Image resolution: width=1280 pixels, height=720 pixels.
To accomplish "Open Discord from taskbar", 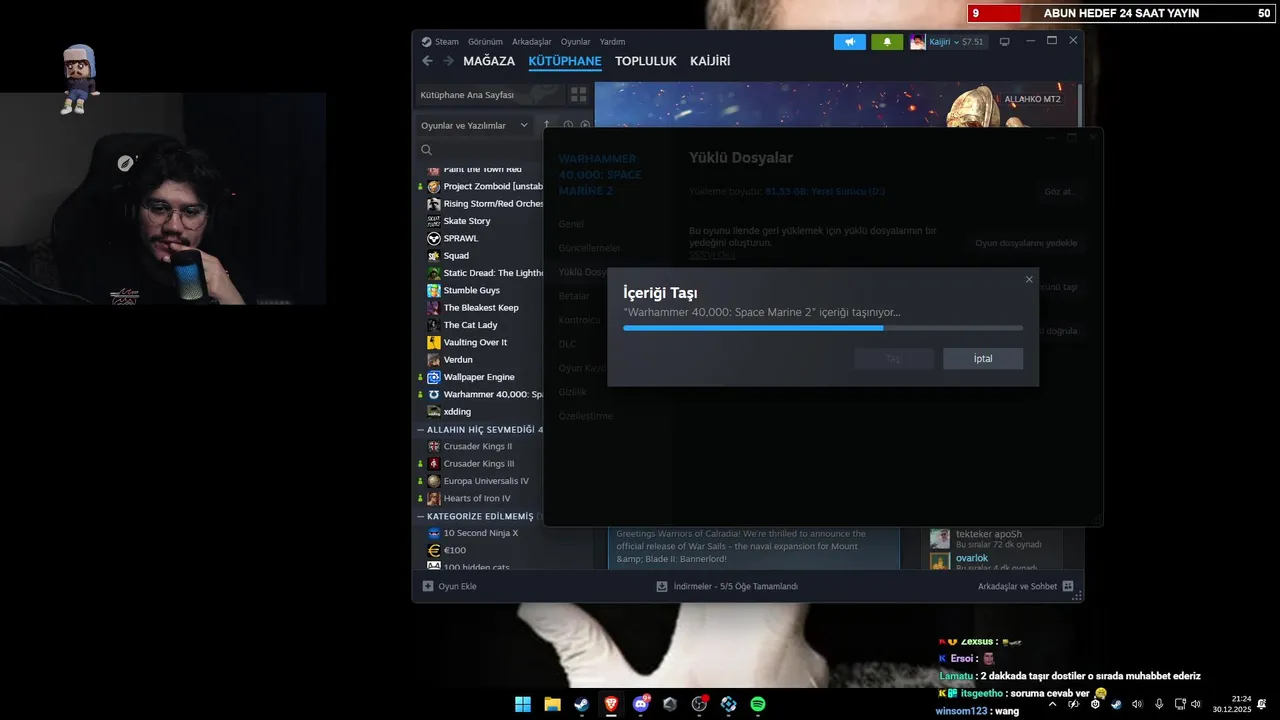I will 641,704.
